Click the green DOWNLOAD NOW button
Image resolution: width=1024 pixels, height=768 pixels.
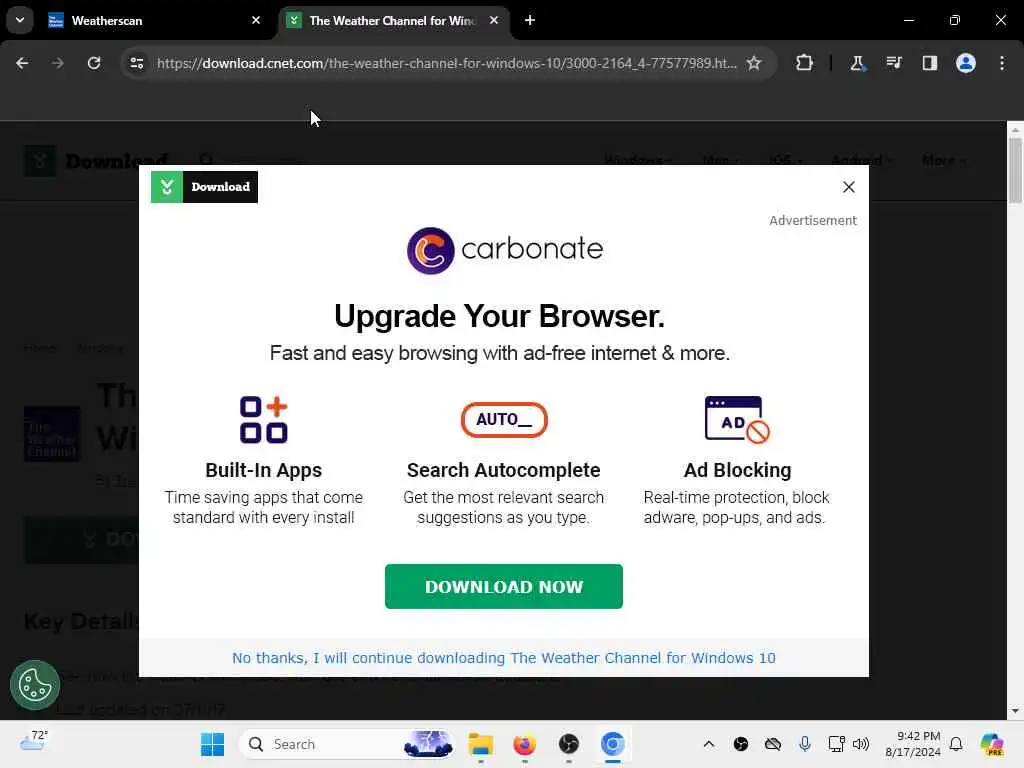tap(504, 586)
